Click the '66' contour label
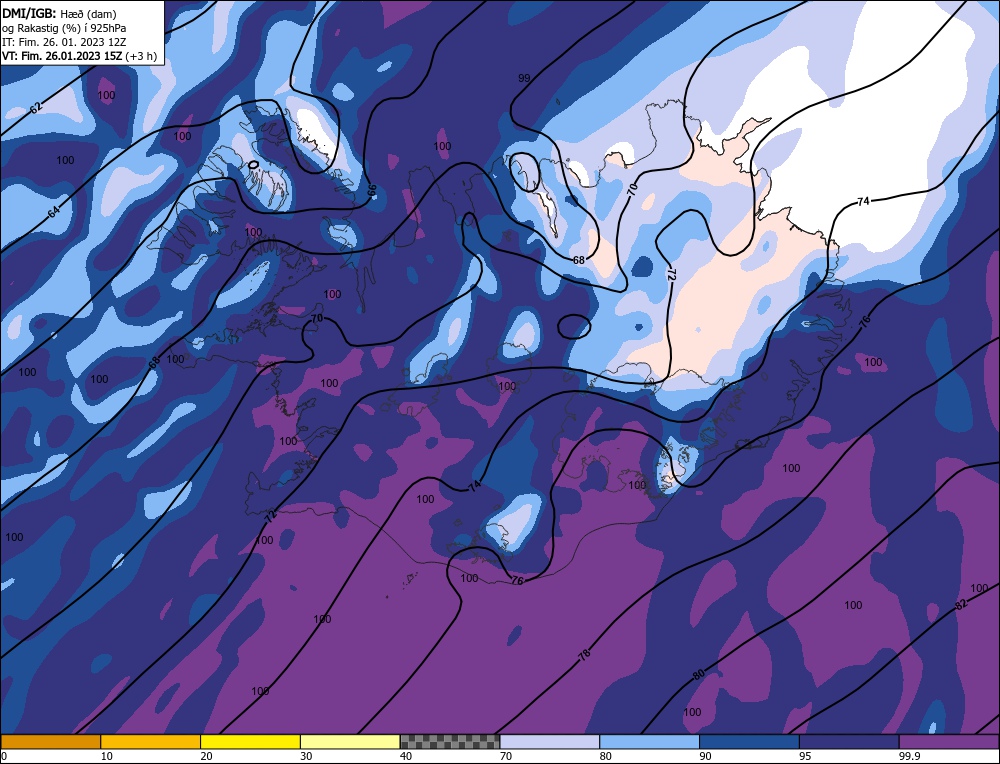1000x764 pixels. pyautogui.click(x=372, y=190)
